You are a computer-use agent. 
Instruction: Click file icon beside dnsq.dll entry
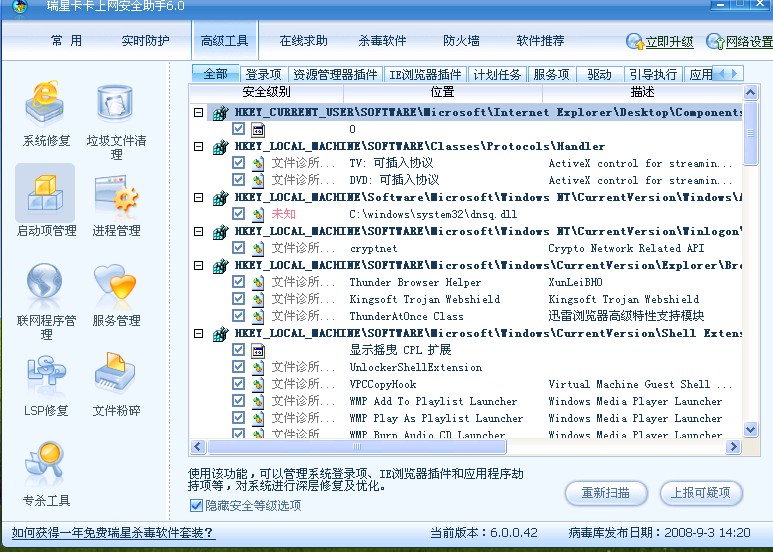coord(258,214)
